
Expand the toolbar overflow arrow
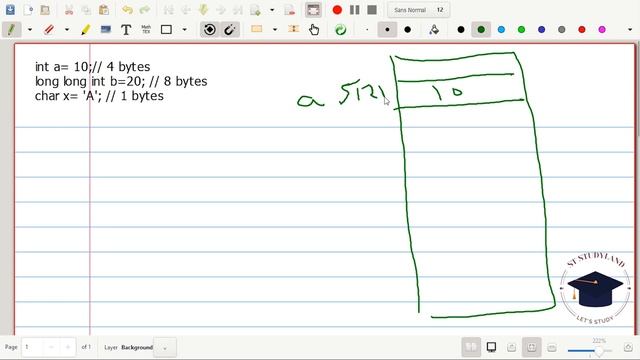[630, 29]
